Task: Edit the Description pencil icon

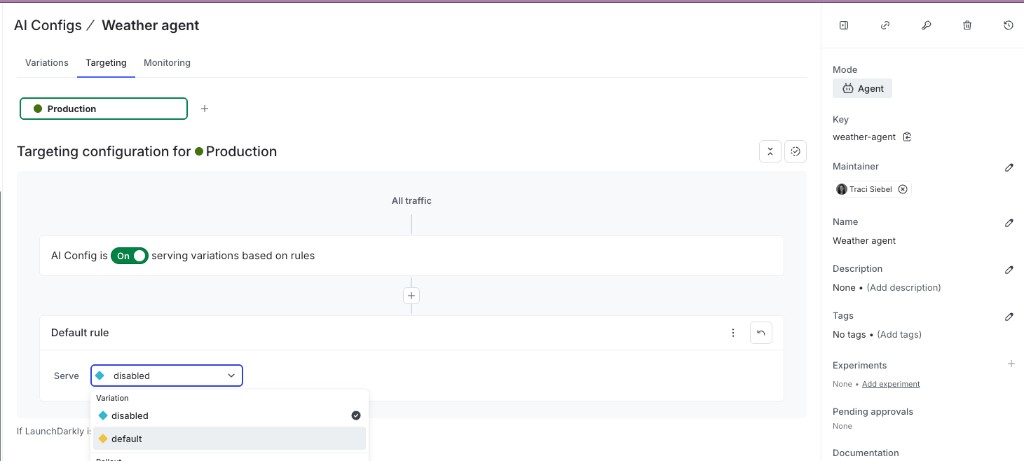Action: (1009, 270)
